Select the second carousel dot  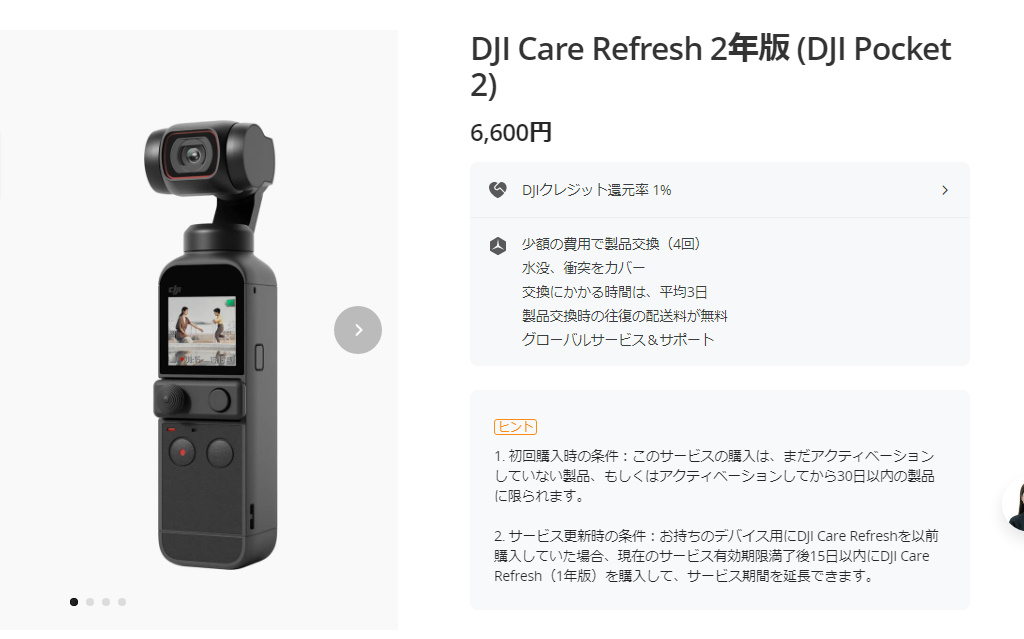[x=90, y=602]
